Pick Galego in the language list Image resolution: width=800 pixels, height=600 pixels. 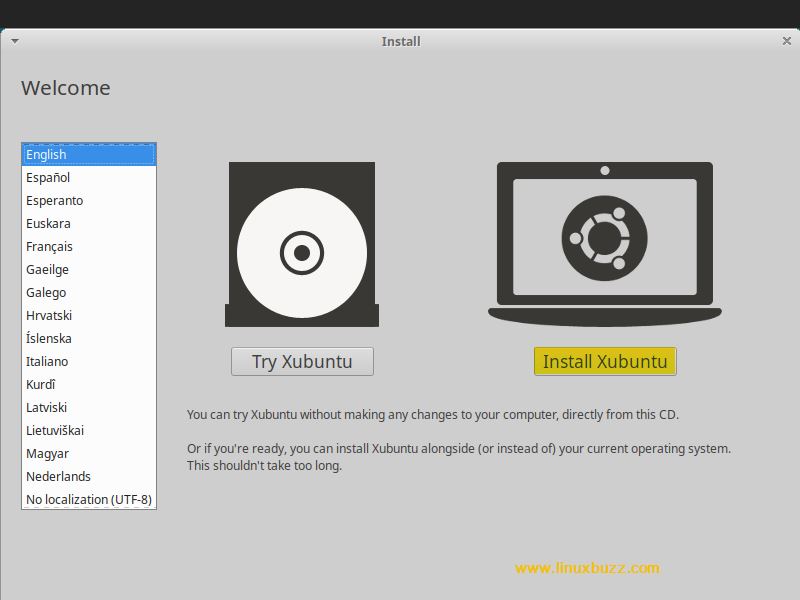tap(89, 292)
